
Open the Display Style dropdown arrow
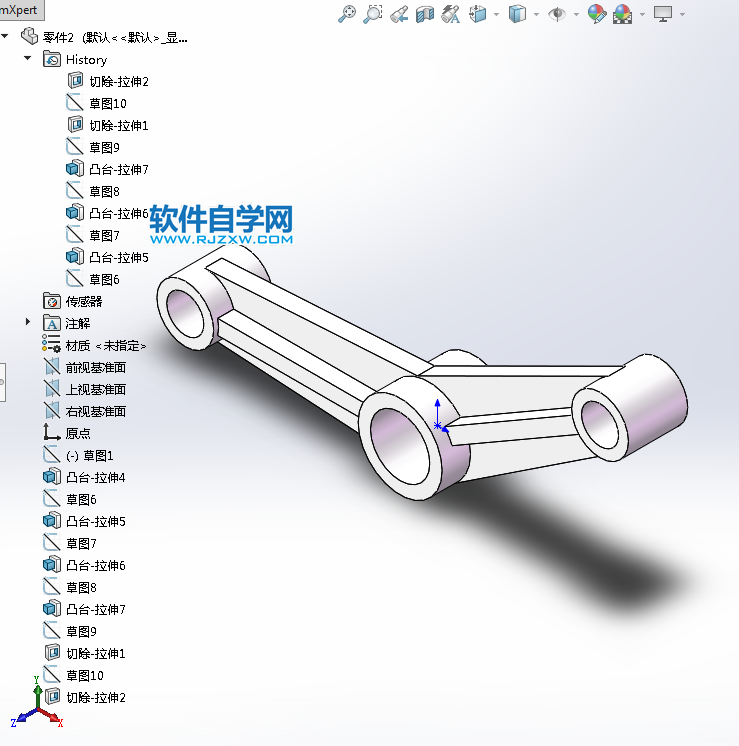click(x=536, y=14)
